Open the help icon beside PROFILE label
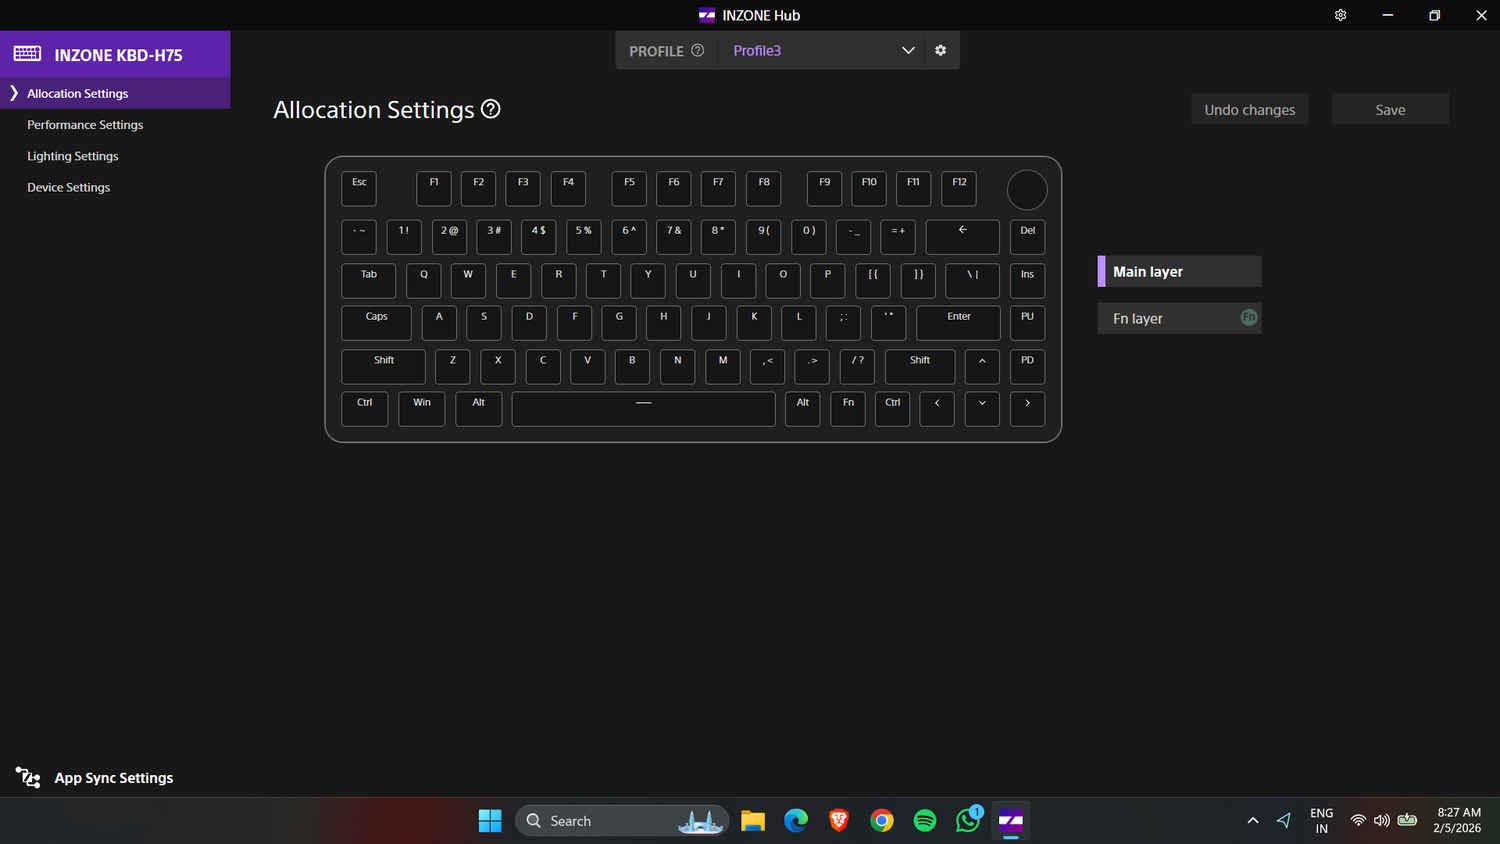 [697, 50]
